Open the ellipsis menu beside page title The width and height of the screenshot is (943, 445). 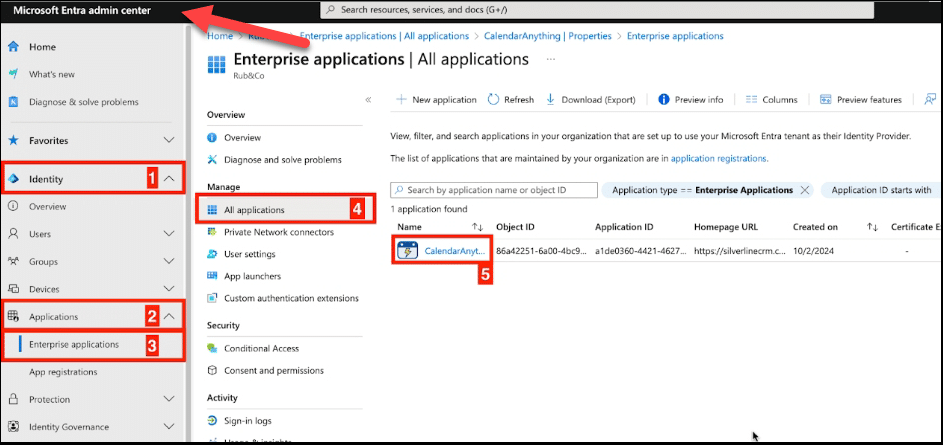pos(551,60)
